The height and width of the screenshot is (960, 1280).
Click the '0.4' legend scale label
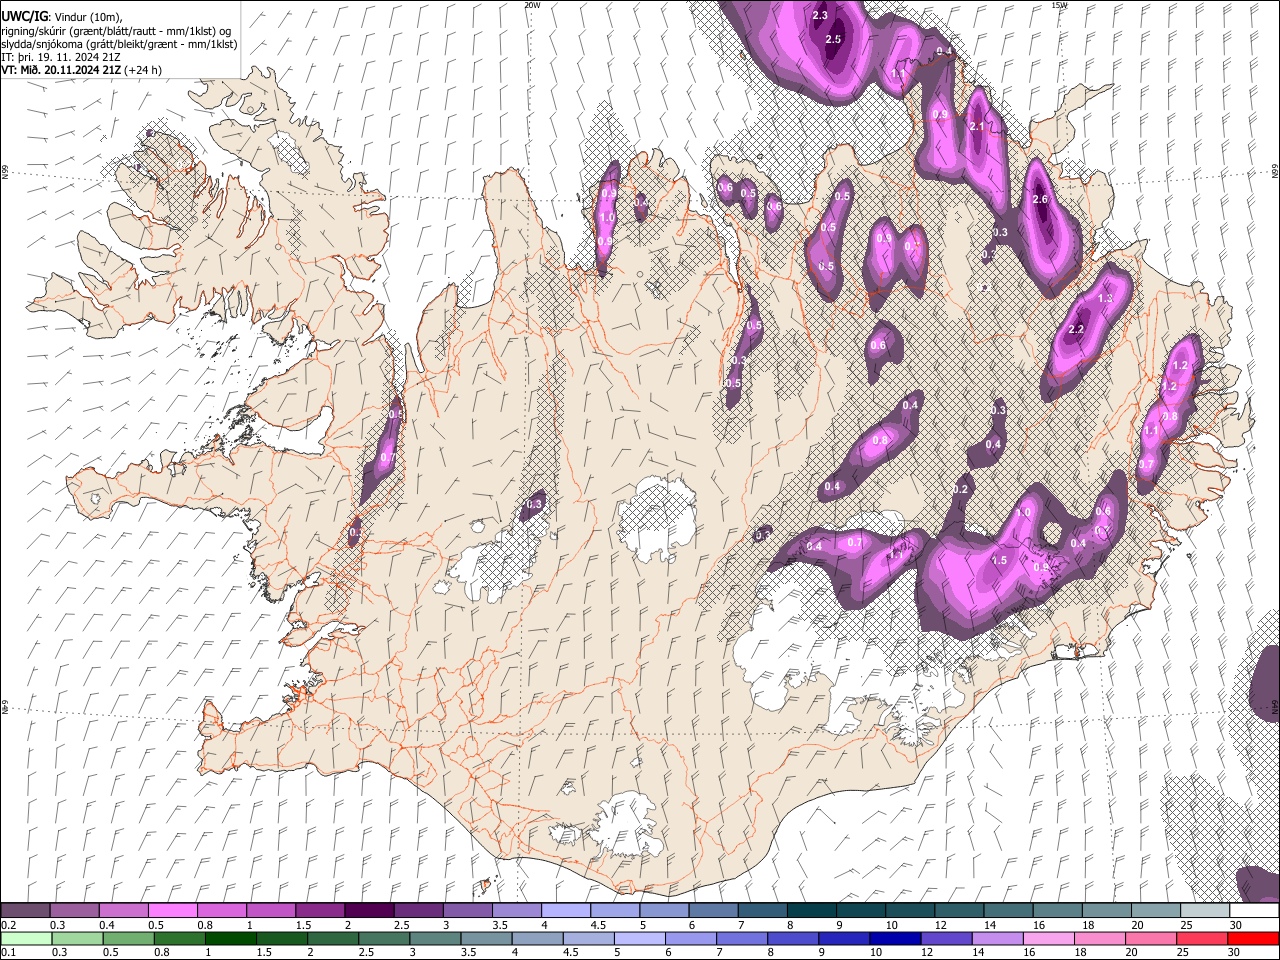pyautogui.click(x=107, y=925)
